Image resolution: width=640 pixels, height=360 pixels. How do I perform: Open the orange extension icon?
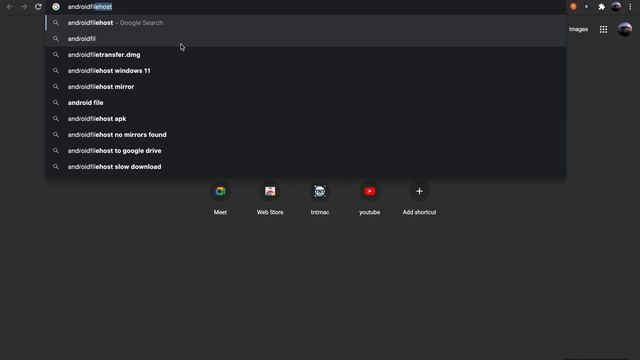[573, 7]
